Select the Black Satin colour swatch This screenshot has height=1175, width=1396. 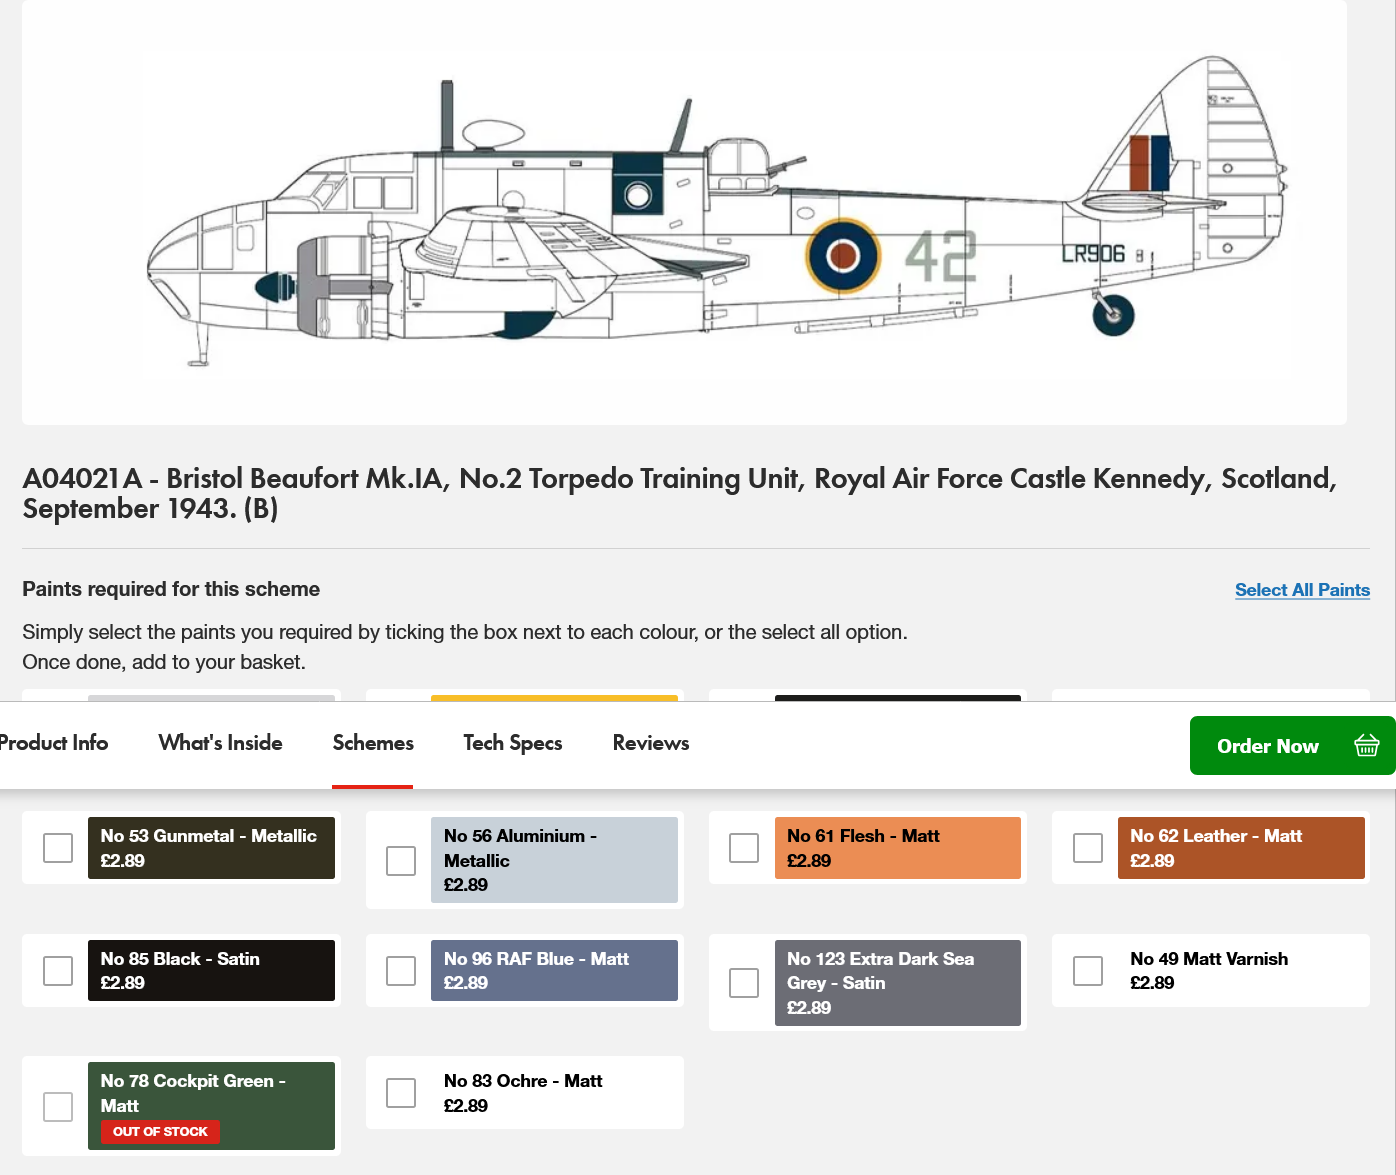211,970
